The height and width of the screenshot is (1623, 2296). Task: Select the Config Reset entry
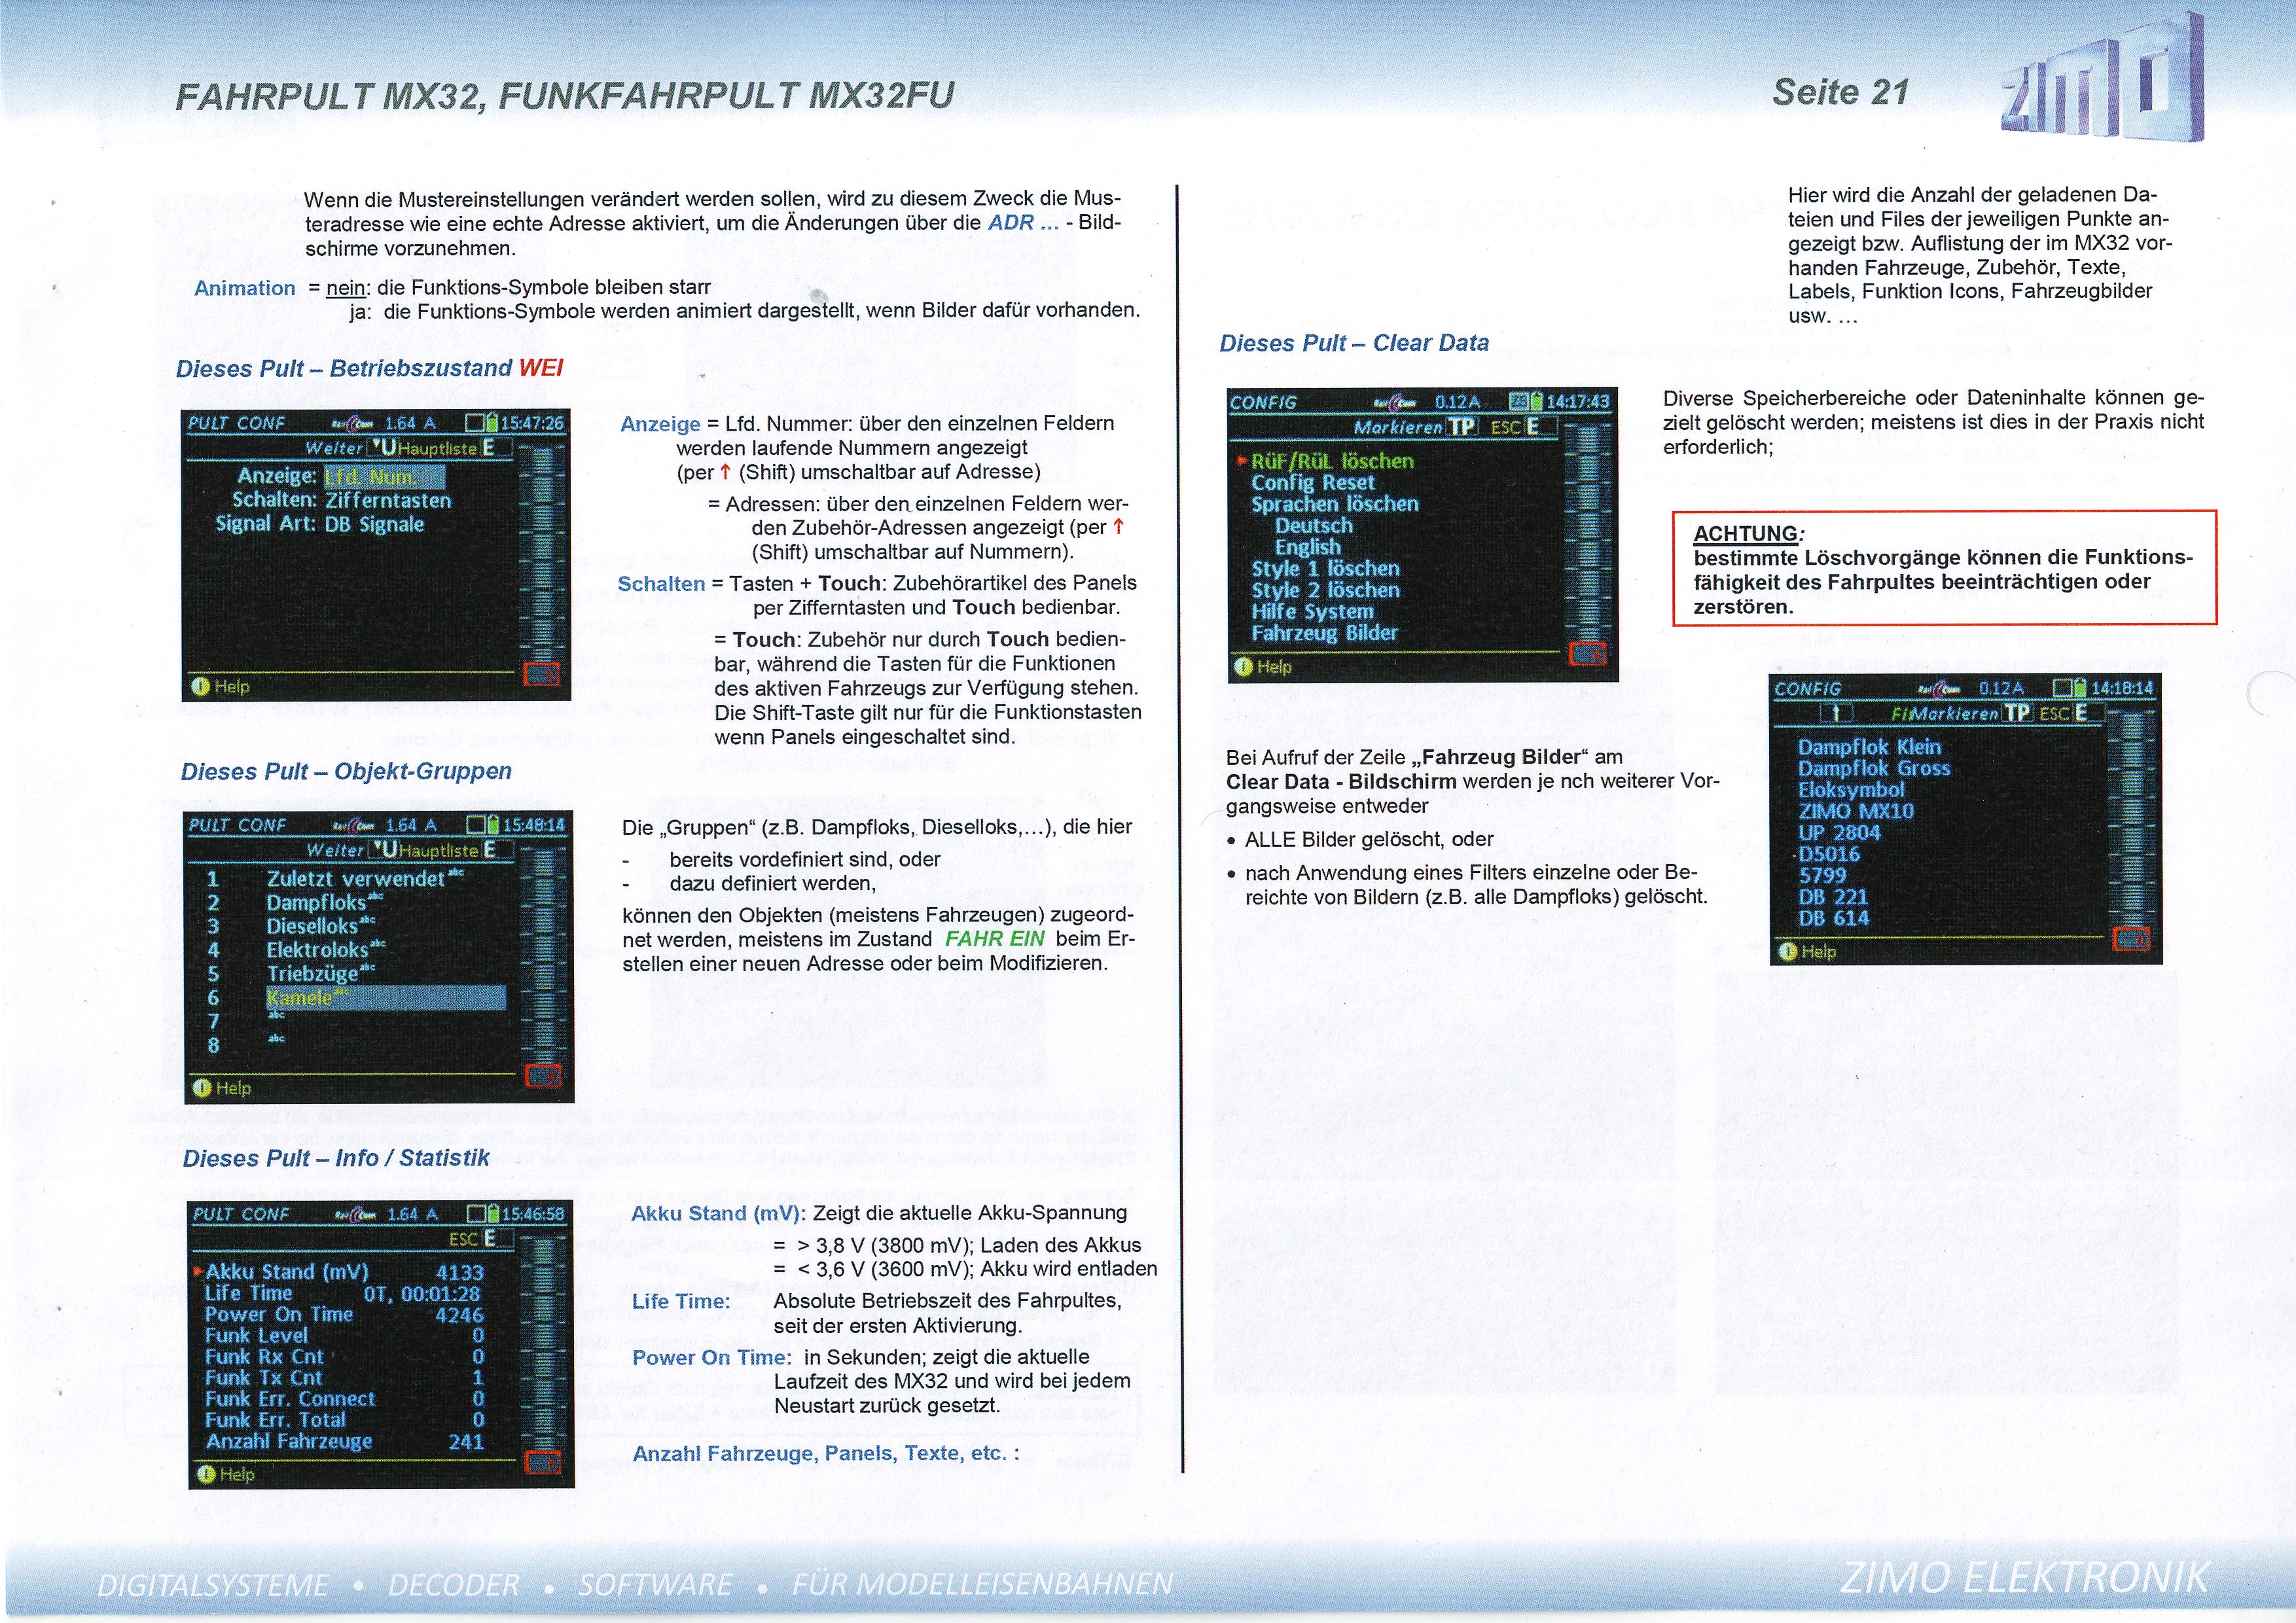click(x=1313, y=482)
